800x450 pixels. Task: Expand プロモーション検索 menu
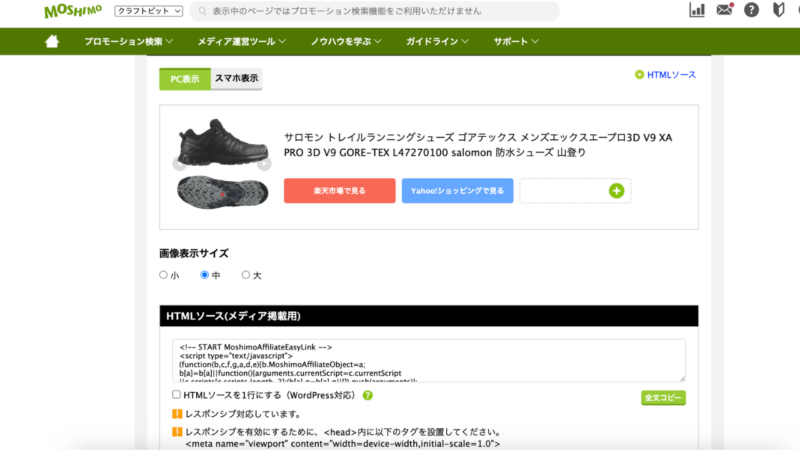tap(129, 41)
